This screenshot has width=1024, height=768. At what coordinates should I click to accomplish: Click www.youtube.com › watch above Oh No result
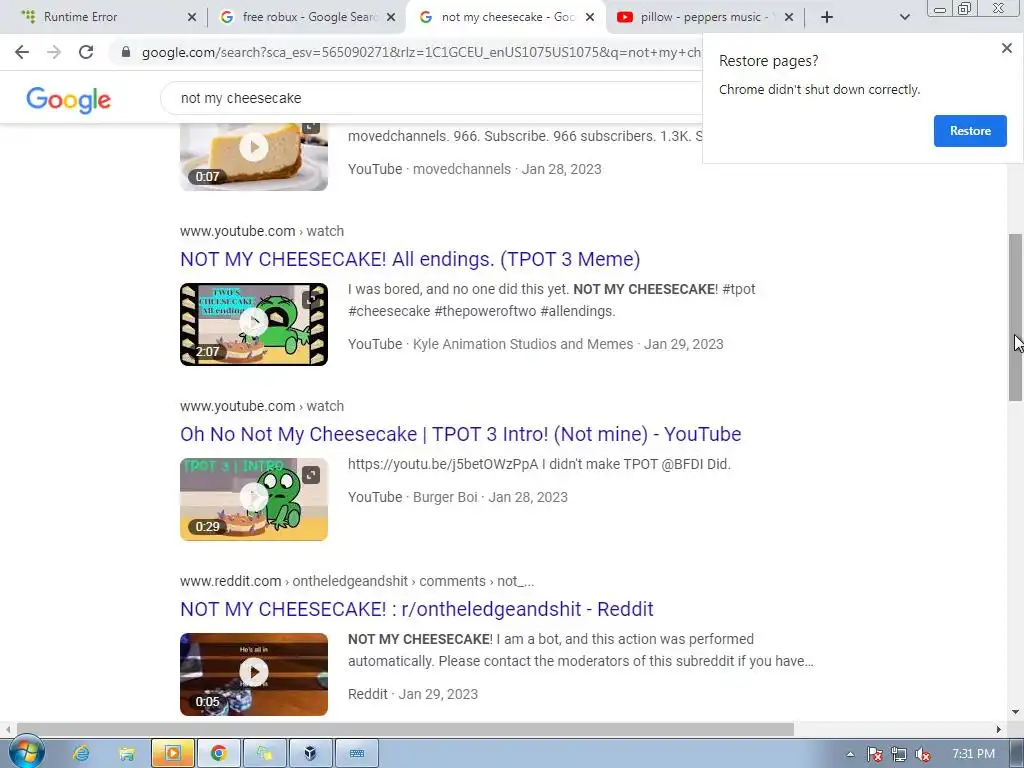[262, 406]
